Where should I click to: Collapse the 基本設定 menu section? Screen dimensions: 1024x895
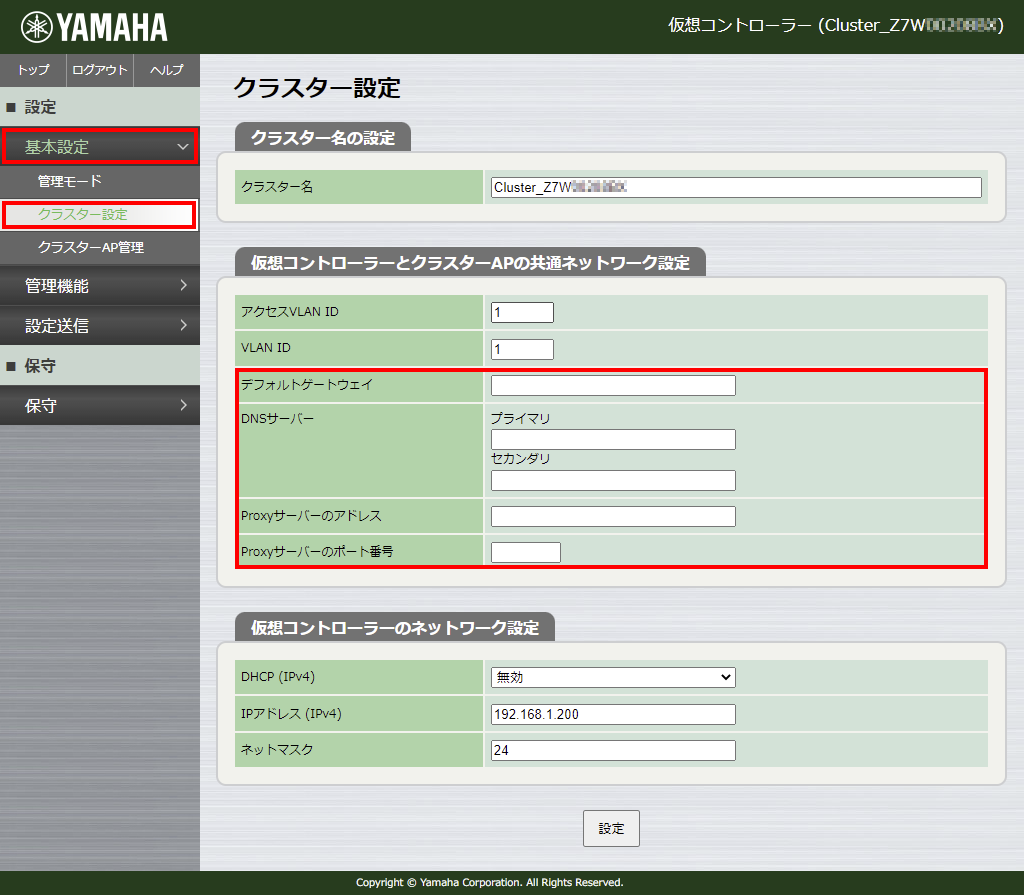[x=99, y=147]
